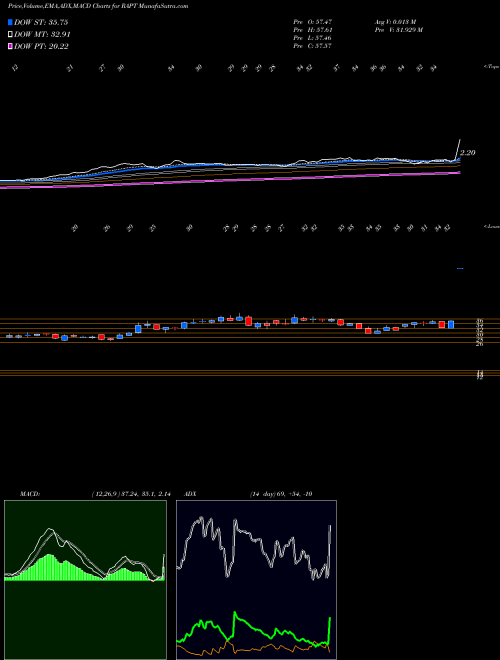Image resolution: width=500 pixels, height=660 pixels.
Task: Click the 'Pre V: 31.929 M' volume value
Action: pyautogui.click(x=398, y=29)
